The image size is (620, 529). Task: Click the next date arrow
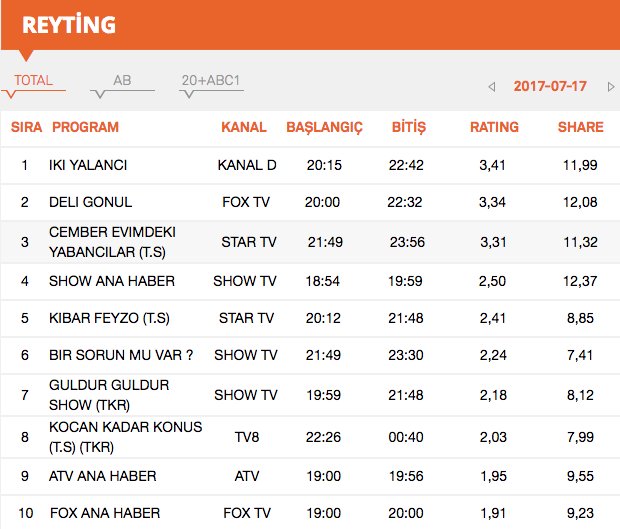[x=611, y=87]
